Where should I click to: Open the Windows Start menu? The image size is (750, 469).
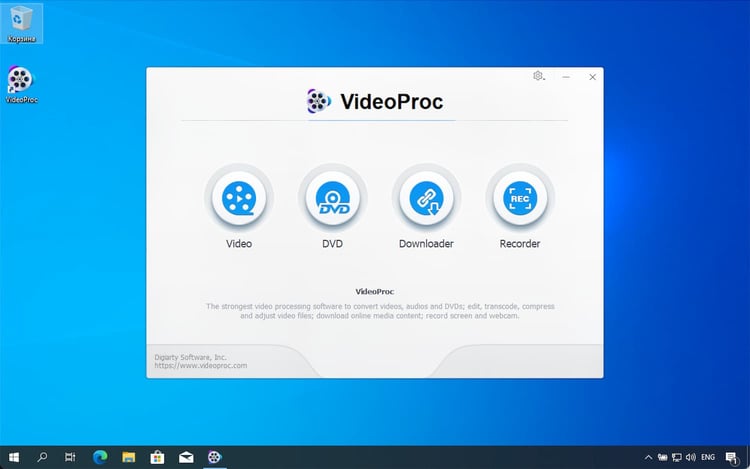[x=14, y=457]
